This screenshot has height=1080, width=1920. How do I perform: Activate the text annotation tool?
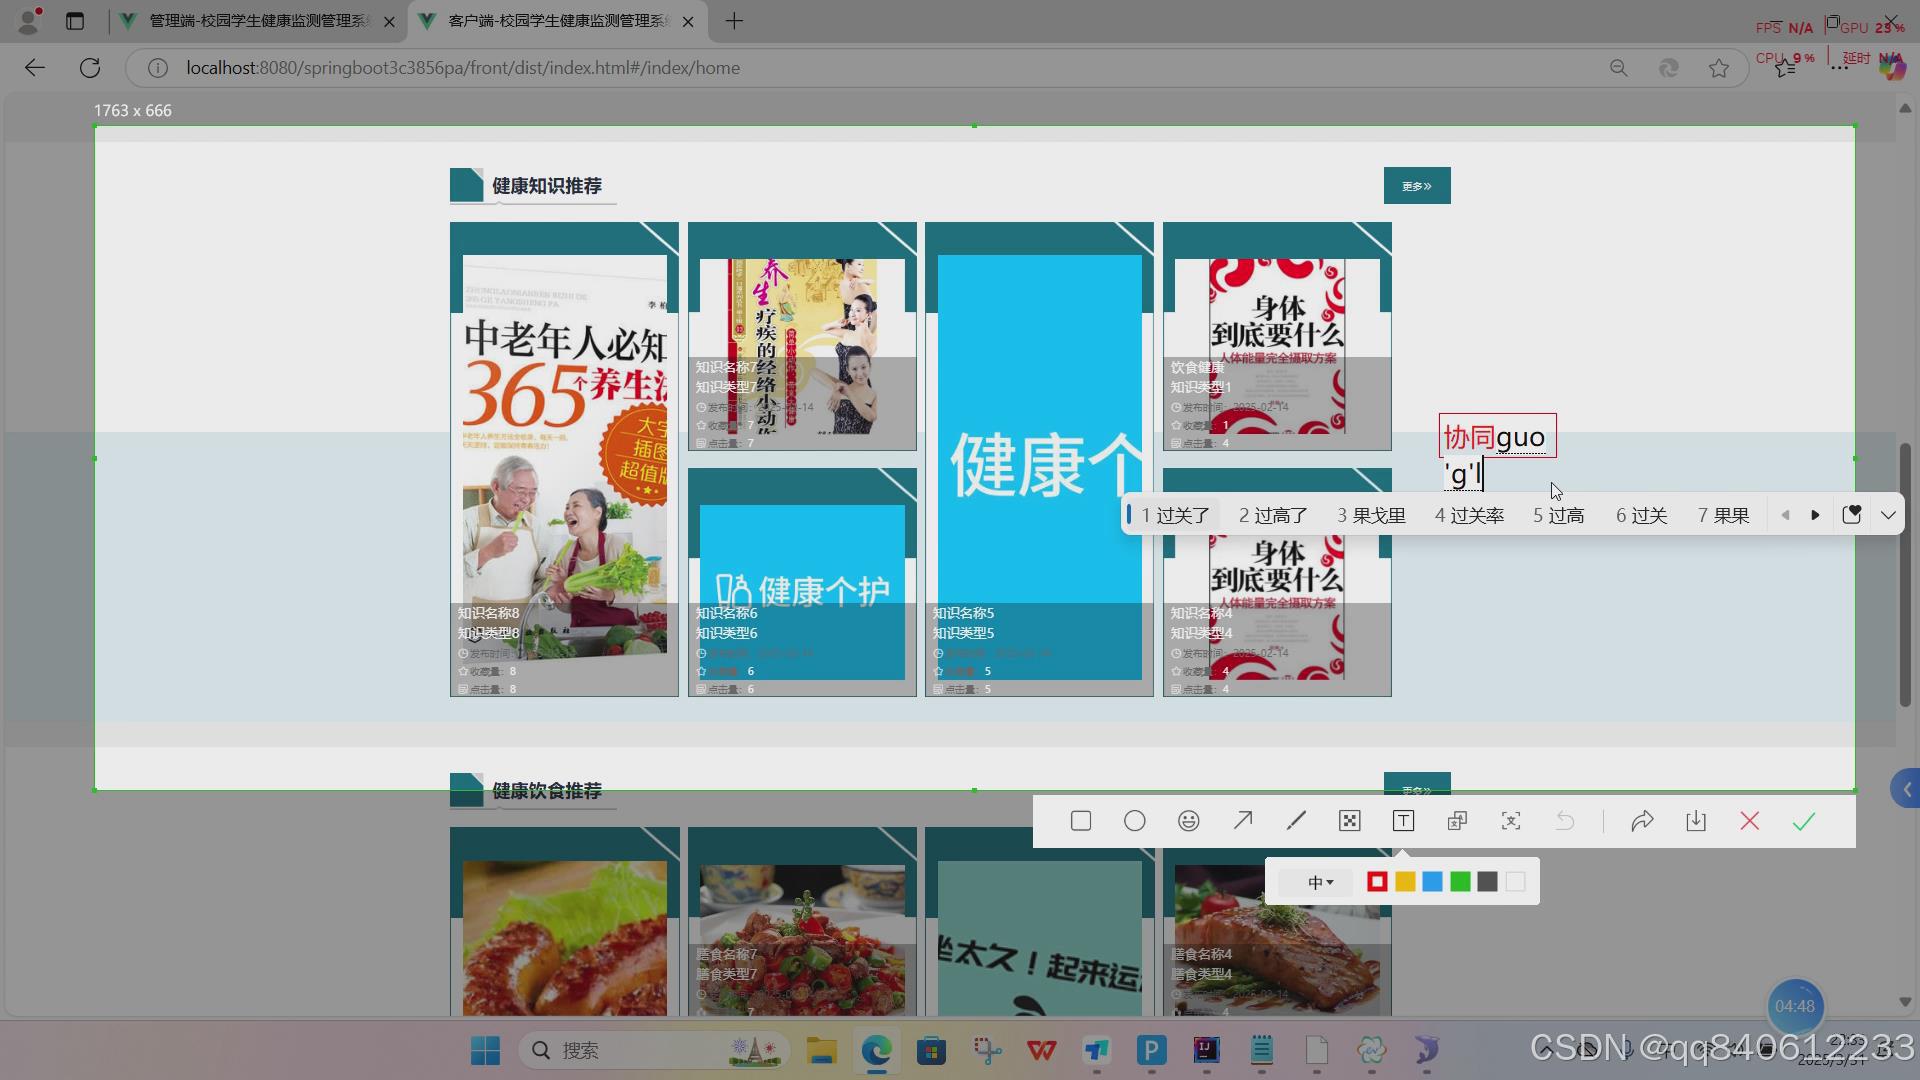click(1403, 820)
